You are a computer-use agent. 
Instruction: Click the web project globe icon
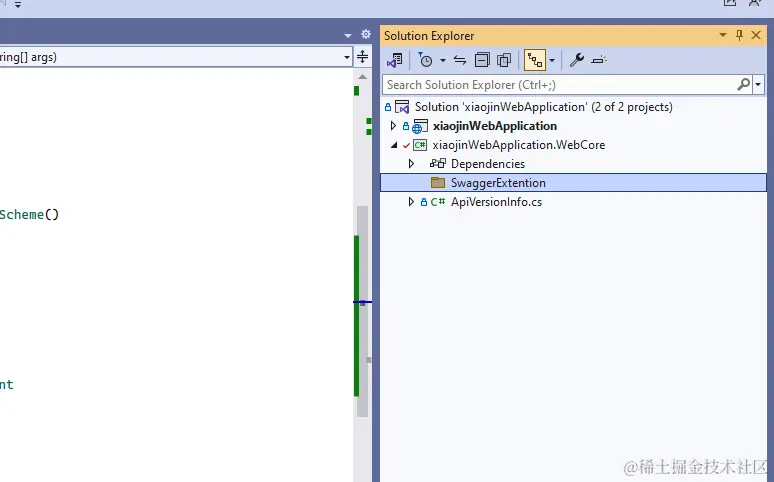click(420, 126)
